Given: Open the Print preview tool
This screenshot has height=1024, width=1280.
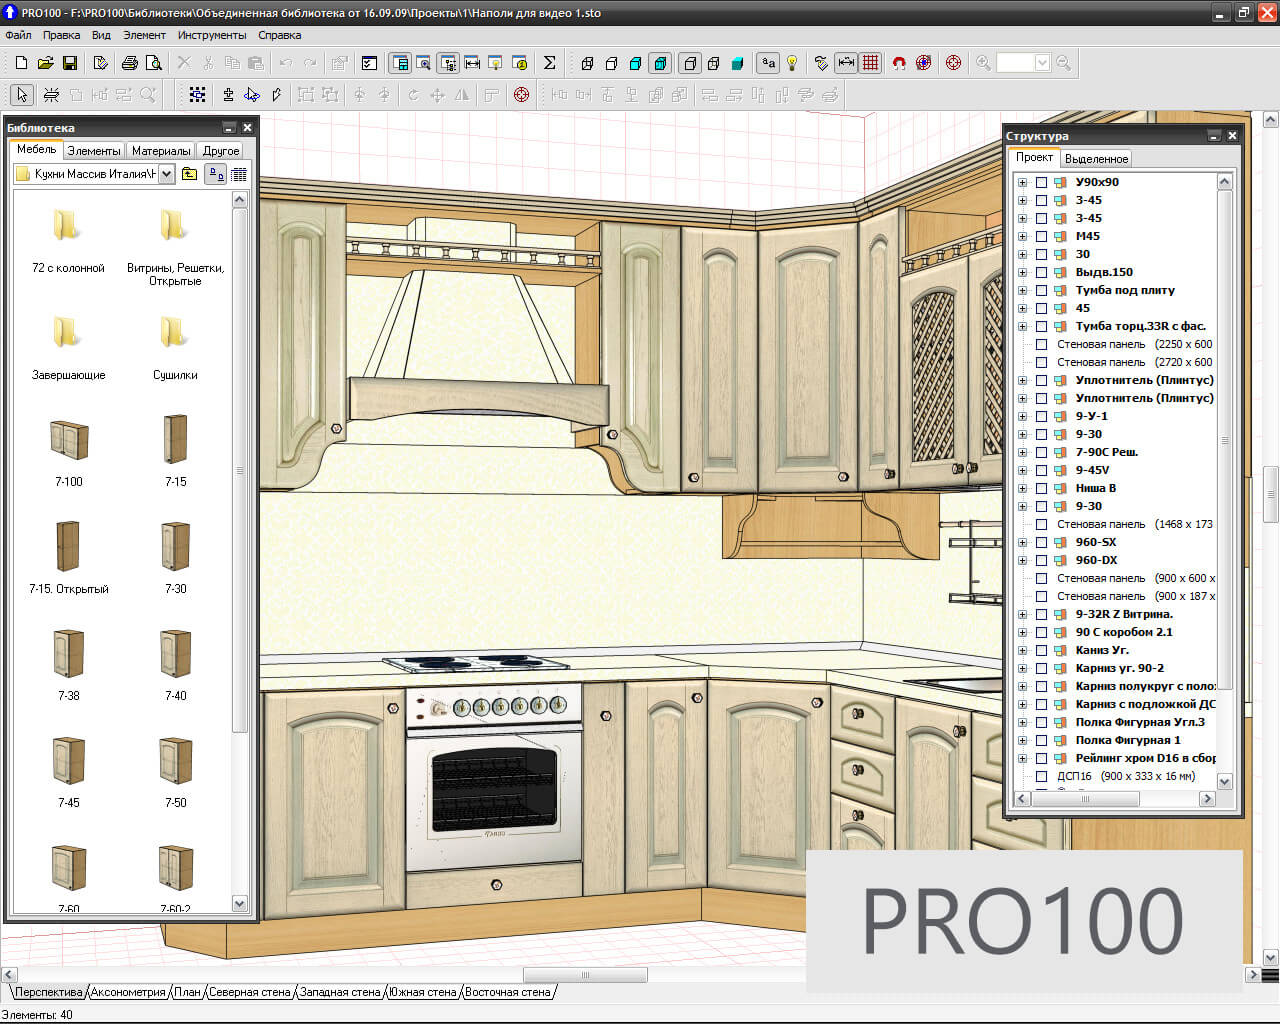Looking at the screenshot, I should (x=153, y=63).
